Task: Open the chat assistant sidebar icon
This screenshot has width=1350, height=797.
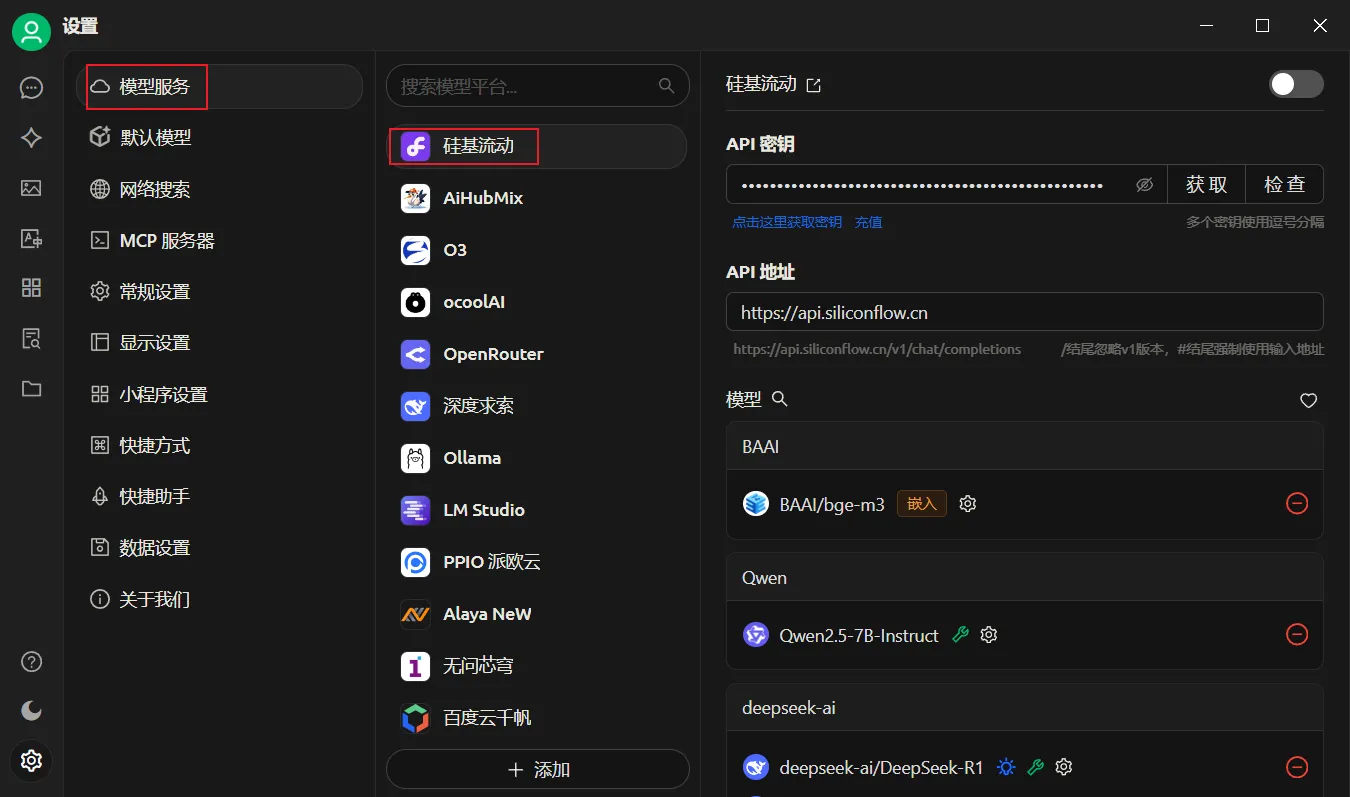Action: (x=31, y=88)
